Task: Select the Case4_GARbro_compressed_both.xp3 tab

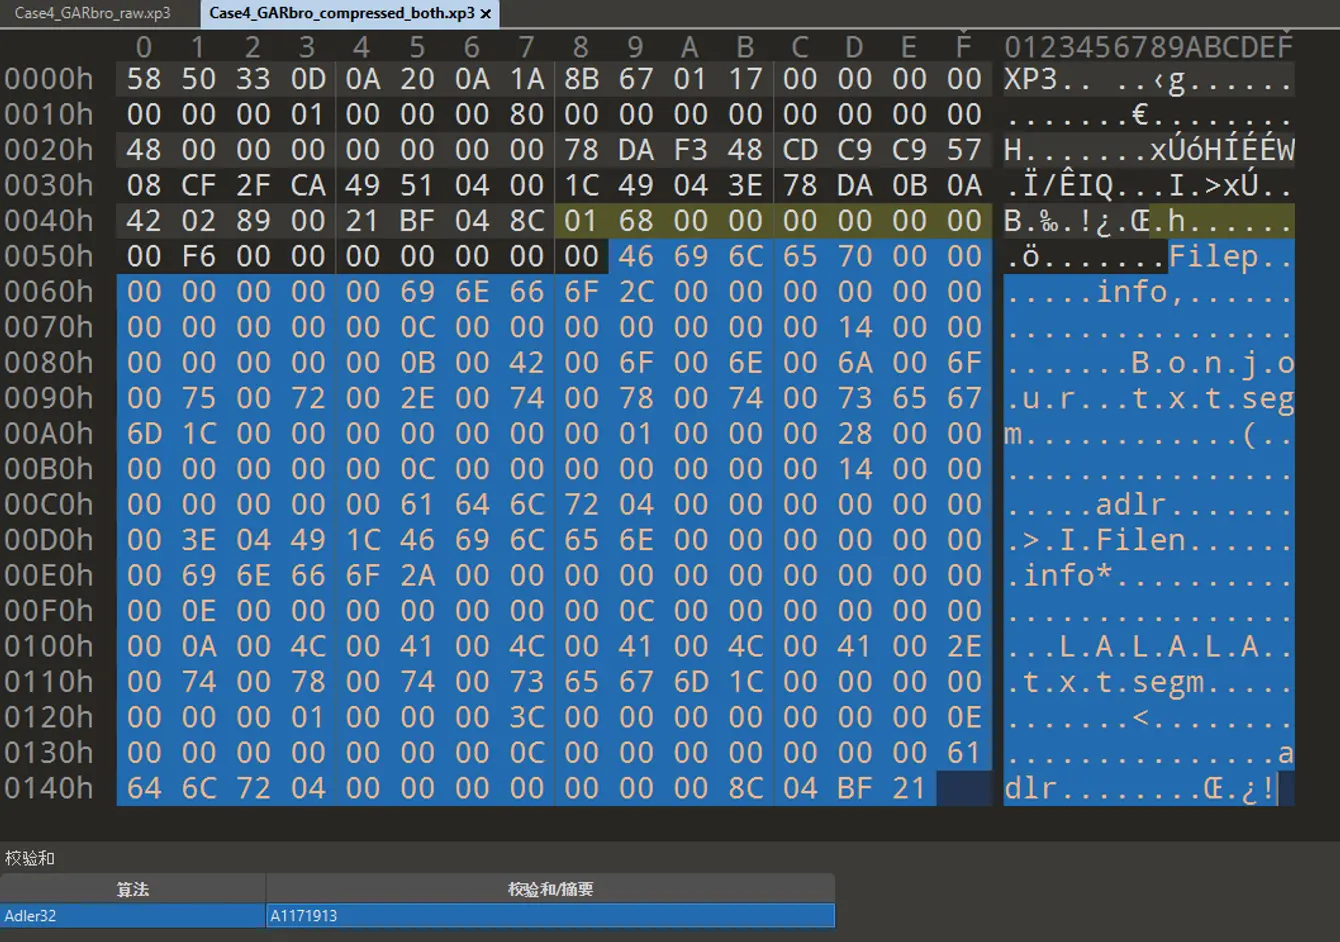Action: coord(341,13)
